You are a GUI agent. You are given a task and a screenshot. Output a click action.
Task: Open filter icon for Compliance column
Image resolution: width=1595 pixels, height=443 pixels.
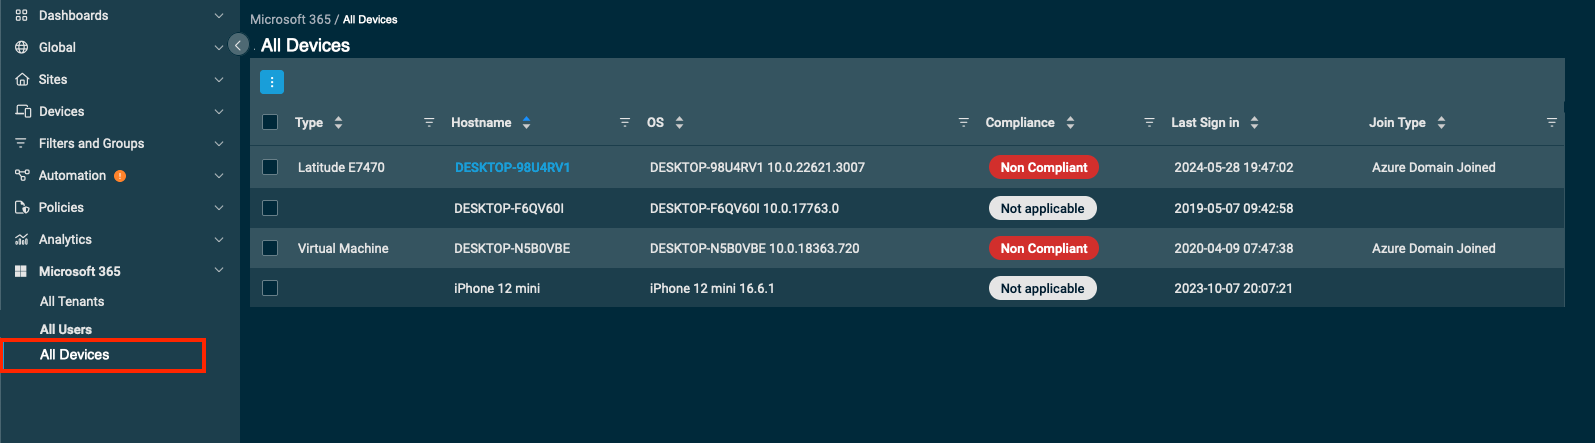[x=1149, y=123]
